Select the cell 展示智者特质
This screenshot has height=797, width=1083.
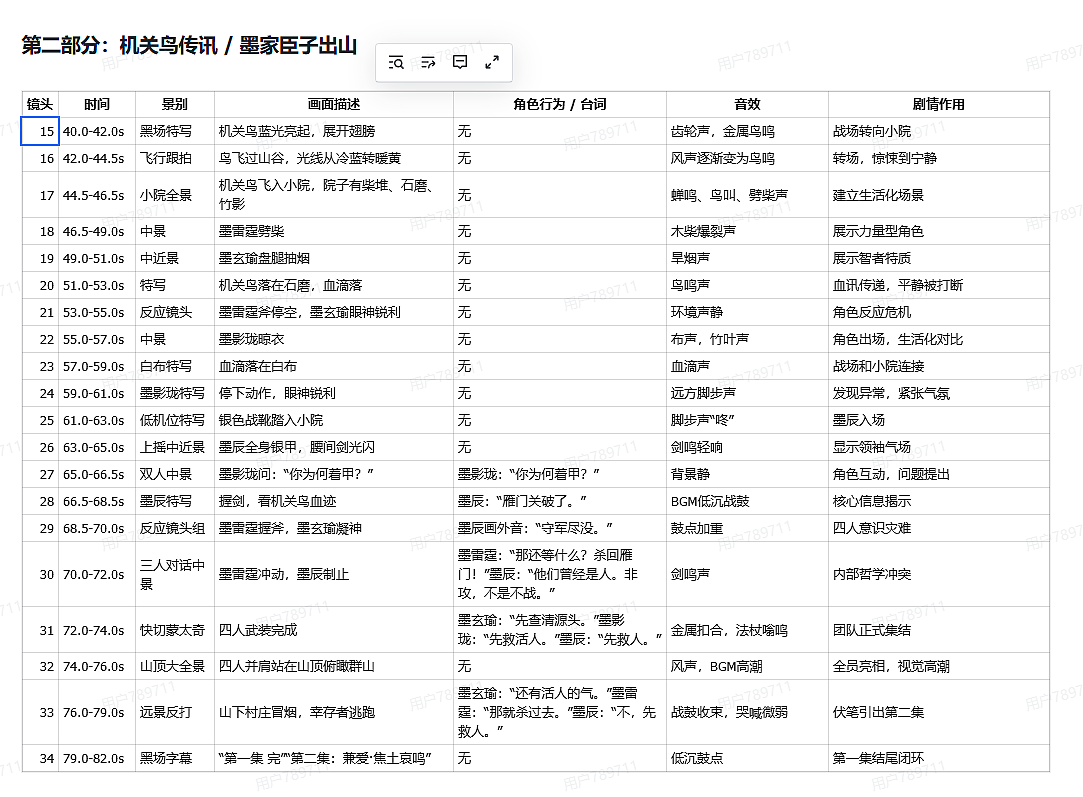point(939,258)
